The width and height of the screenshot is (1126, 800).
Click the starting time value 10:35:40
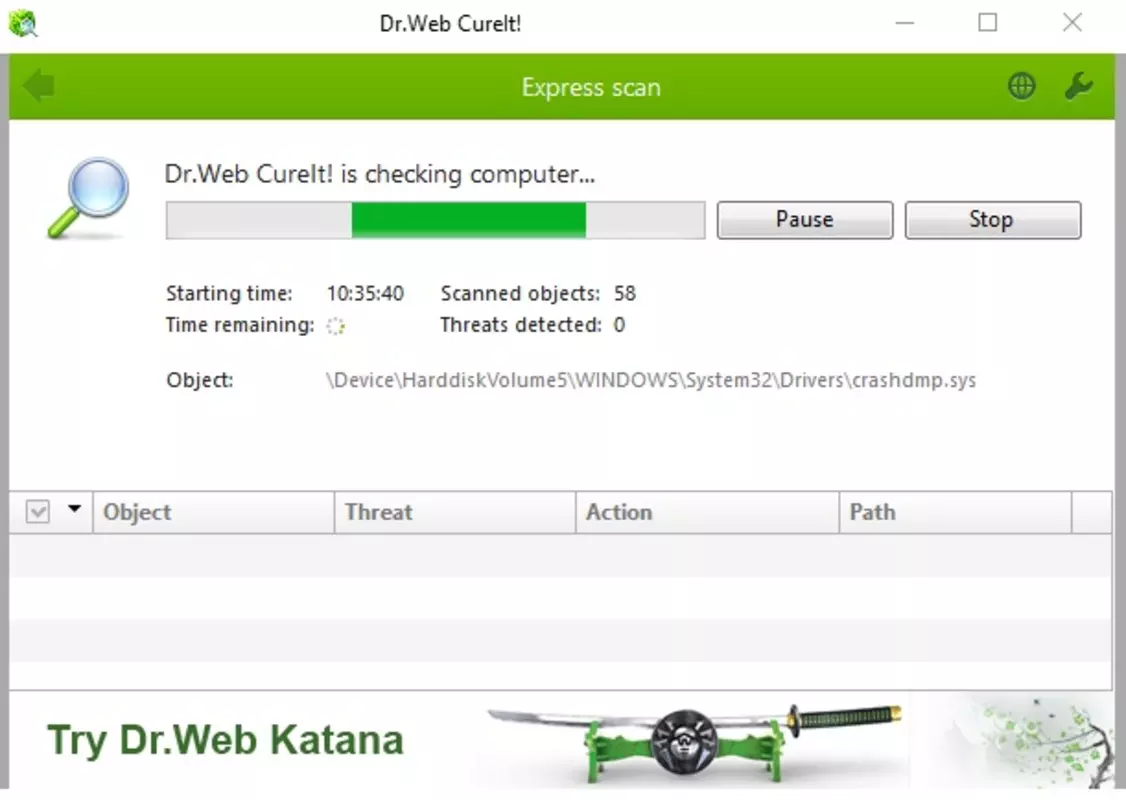coord(366,293)
